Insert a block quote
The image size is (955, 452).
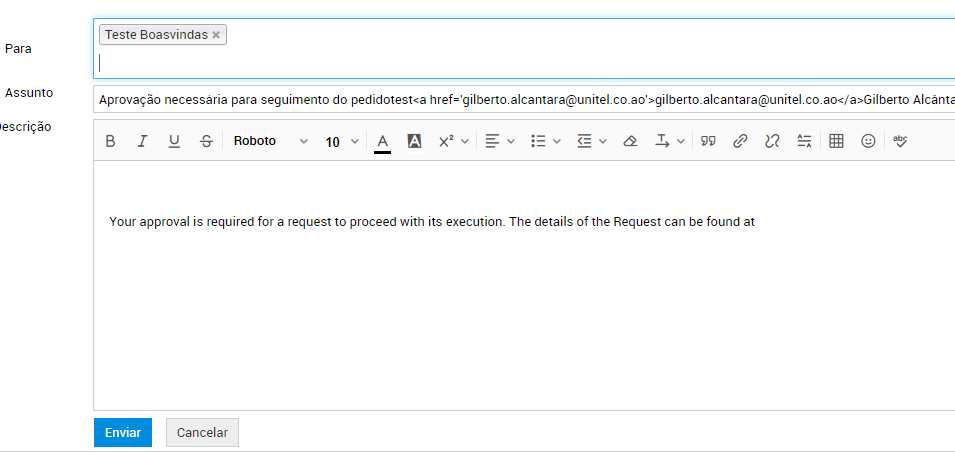708,141
